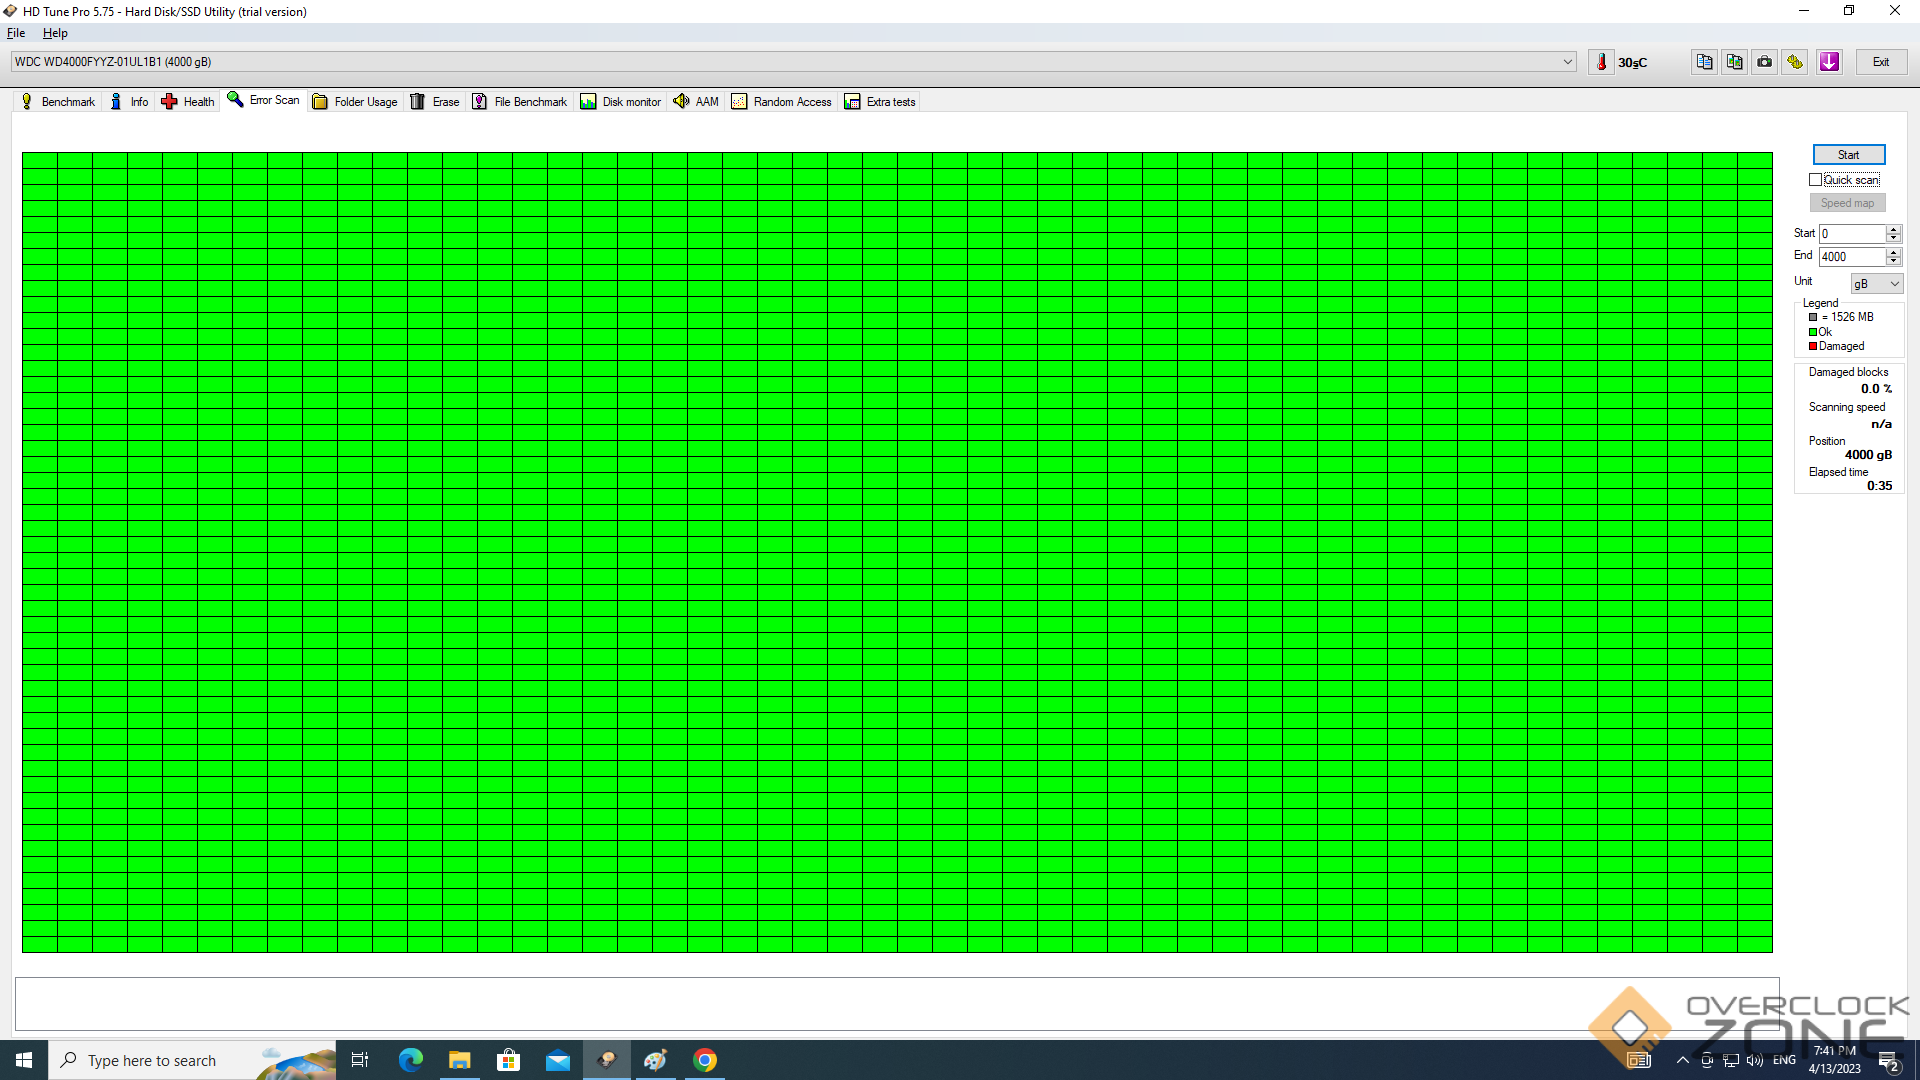
Task: Click the red Damaged legend swatch
Action: click(x=1813, y=347)
